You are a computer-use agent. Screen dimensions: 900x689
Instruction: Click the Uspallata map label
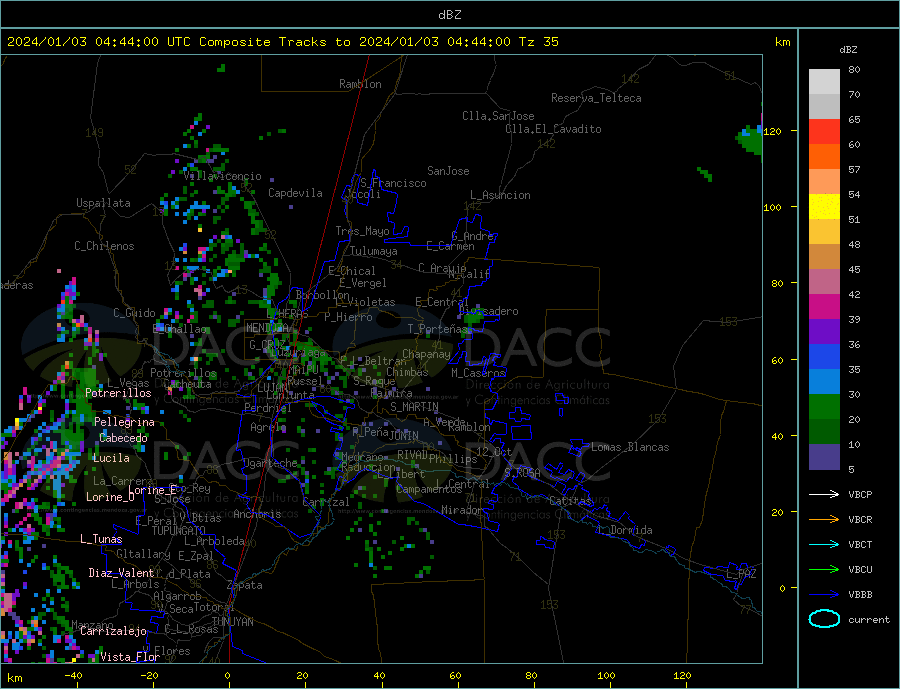coord(103,203)
